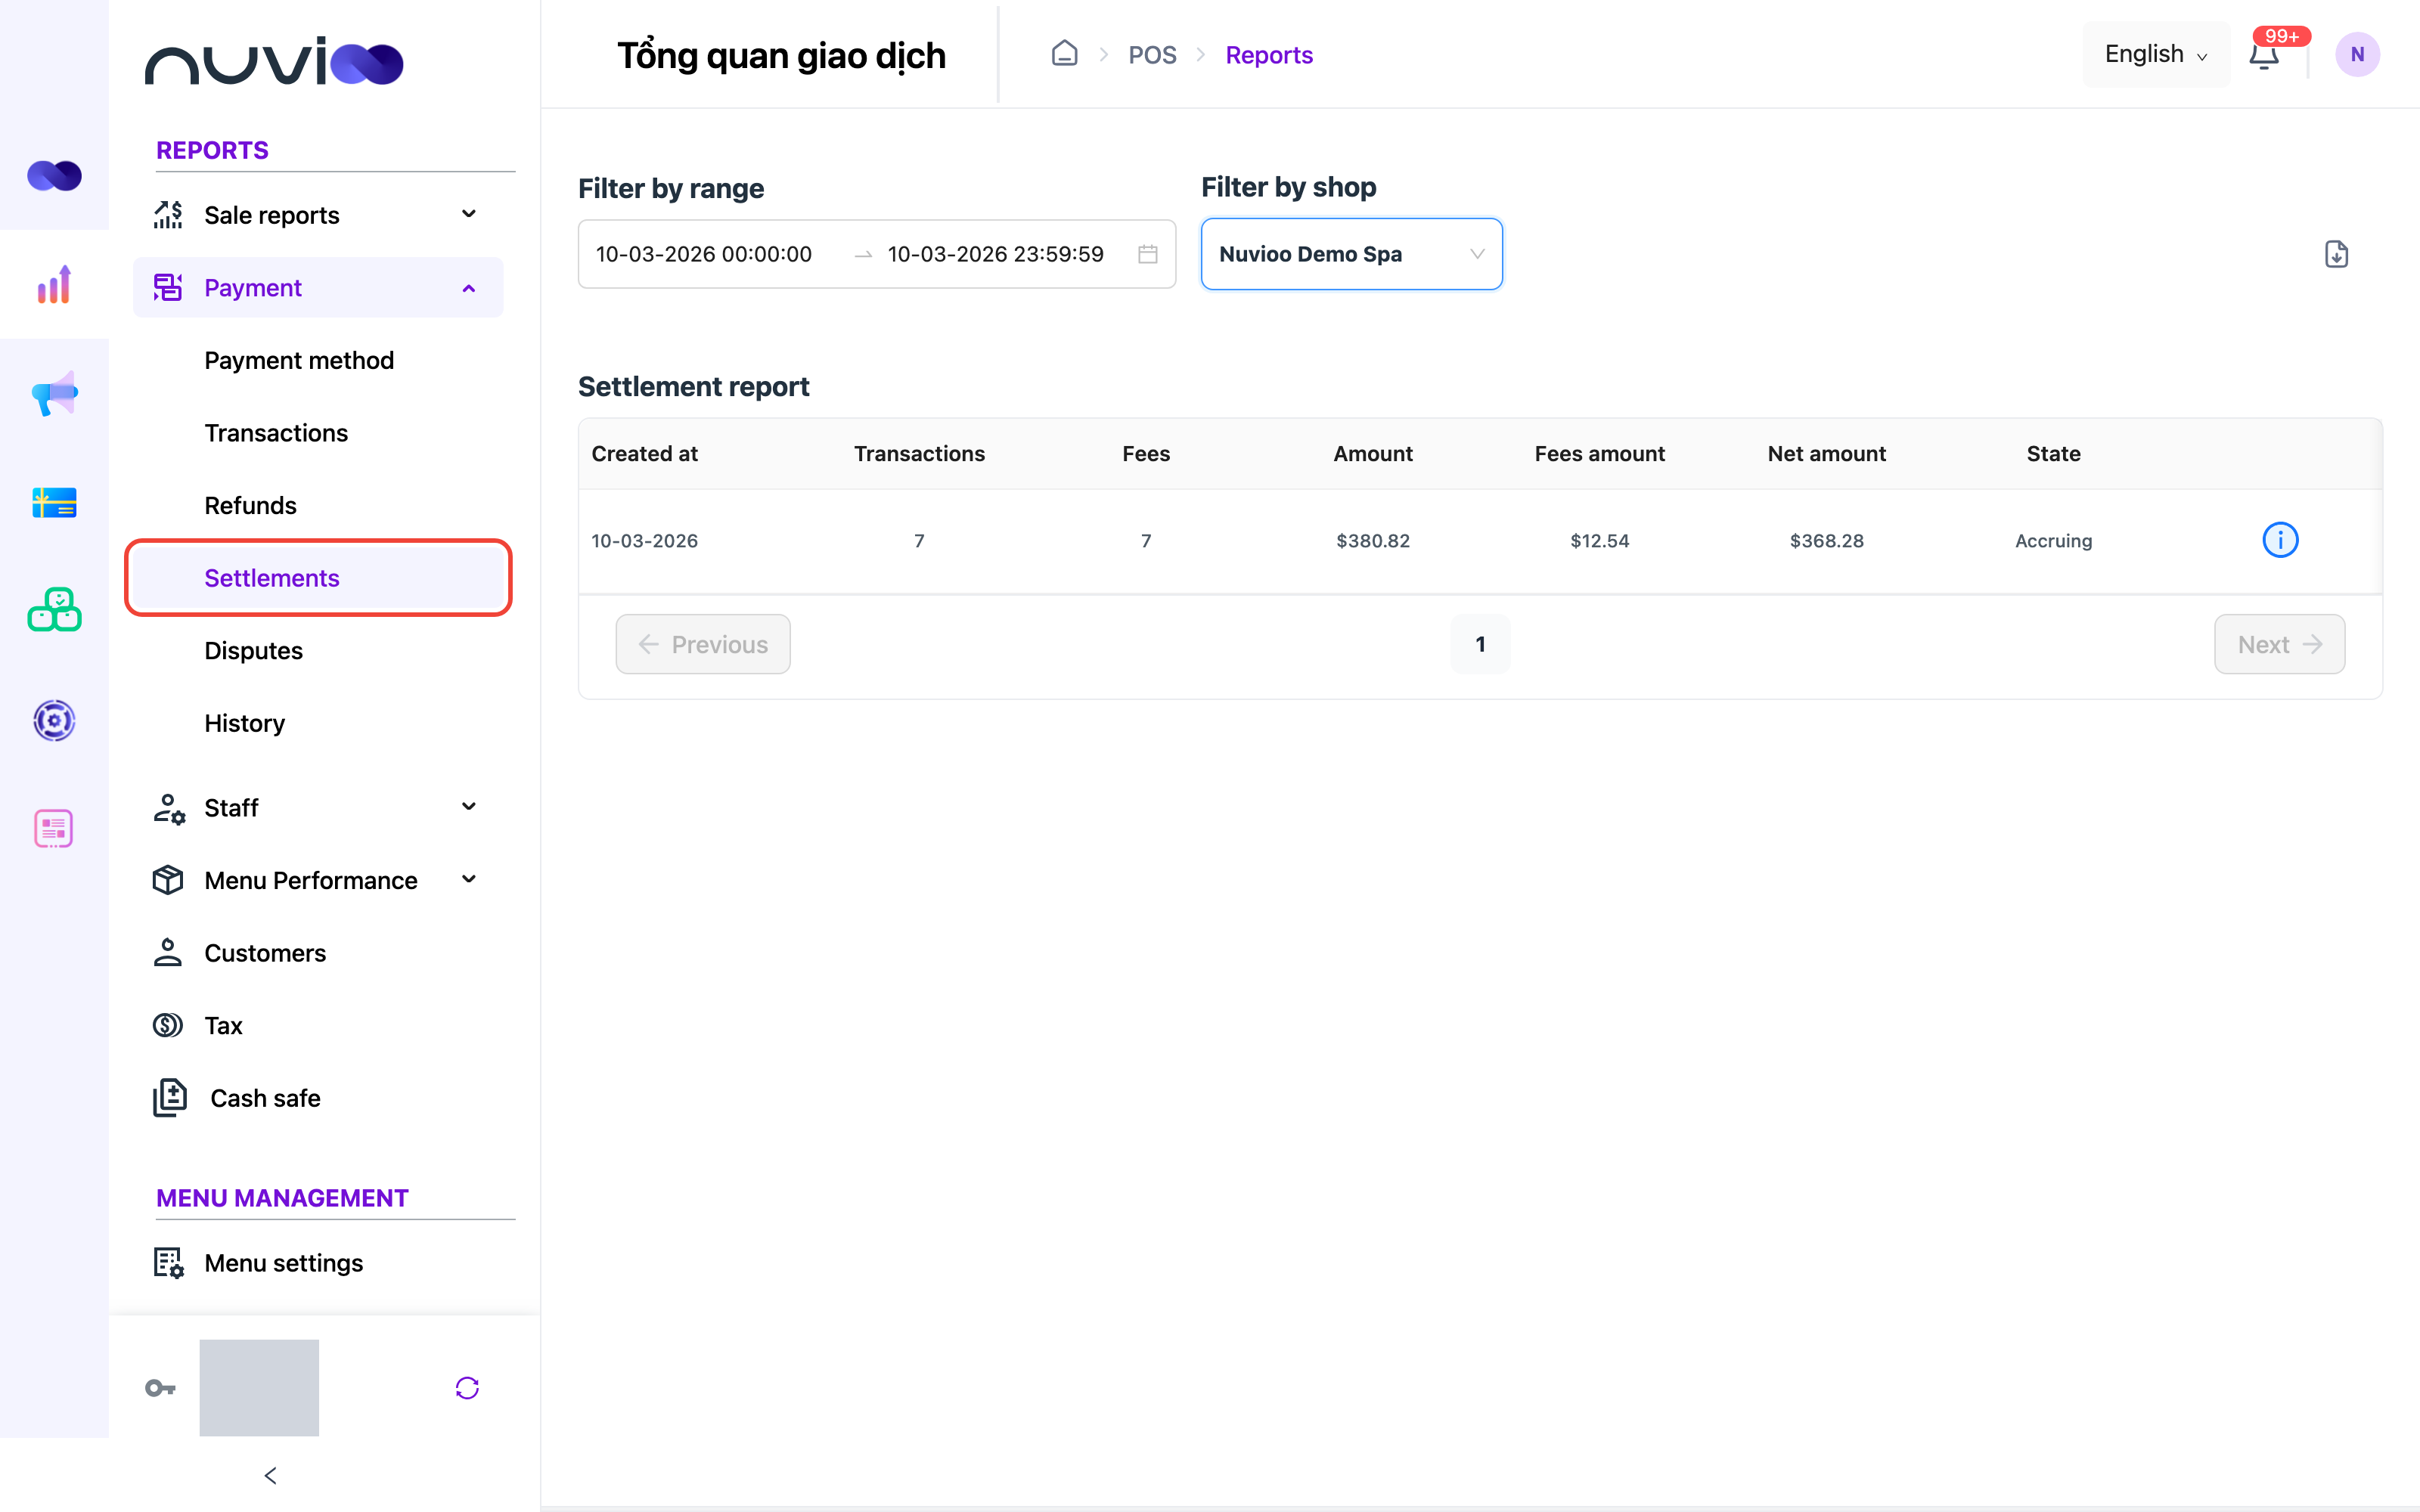The width and height of the screenshot is (2420, 1512).
Task: Open the notifications bell icon
Action: pyautogui.click(x=2264, y=55)
